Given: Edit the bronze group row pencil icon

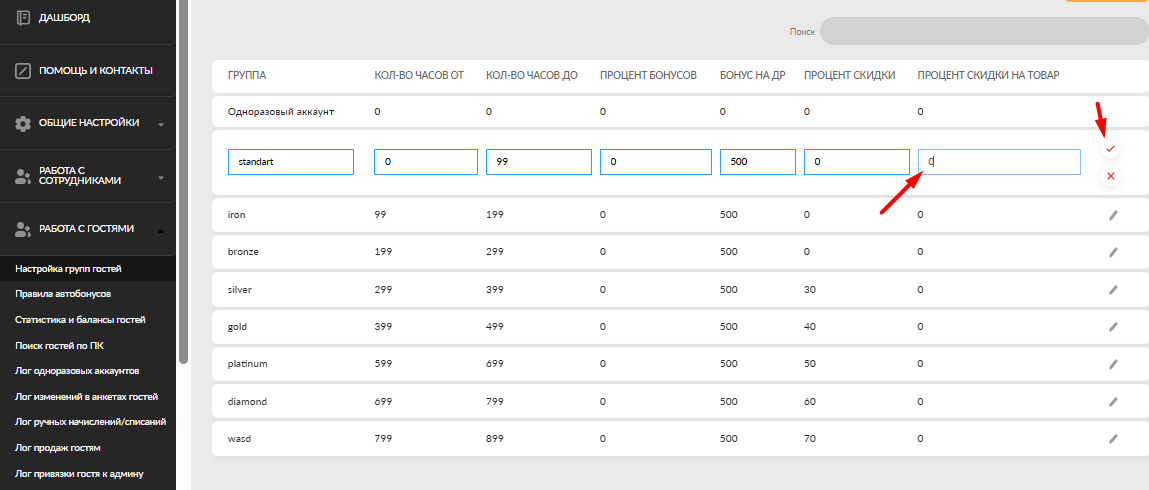Looking at the screenshot, I should coord(1113,252).
